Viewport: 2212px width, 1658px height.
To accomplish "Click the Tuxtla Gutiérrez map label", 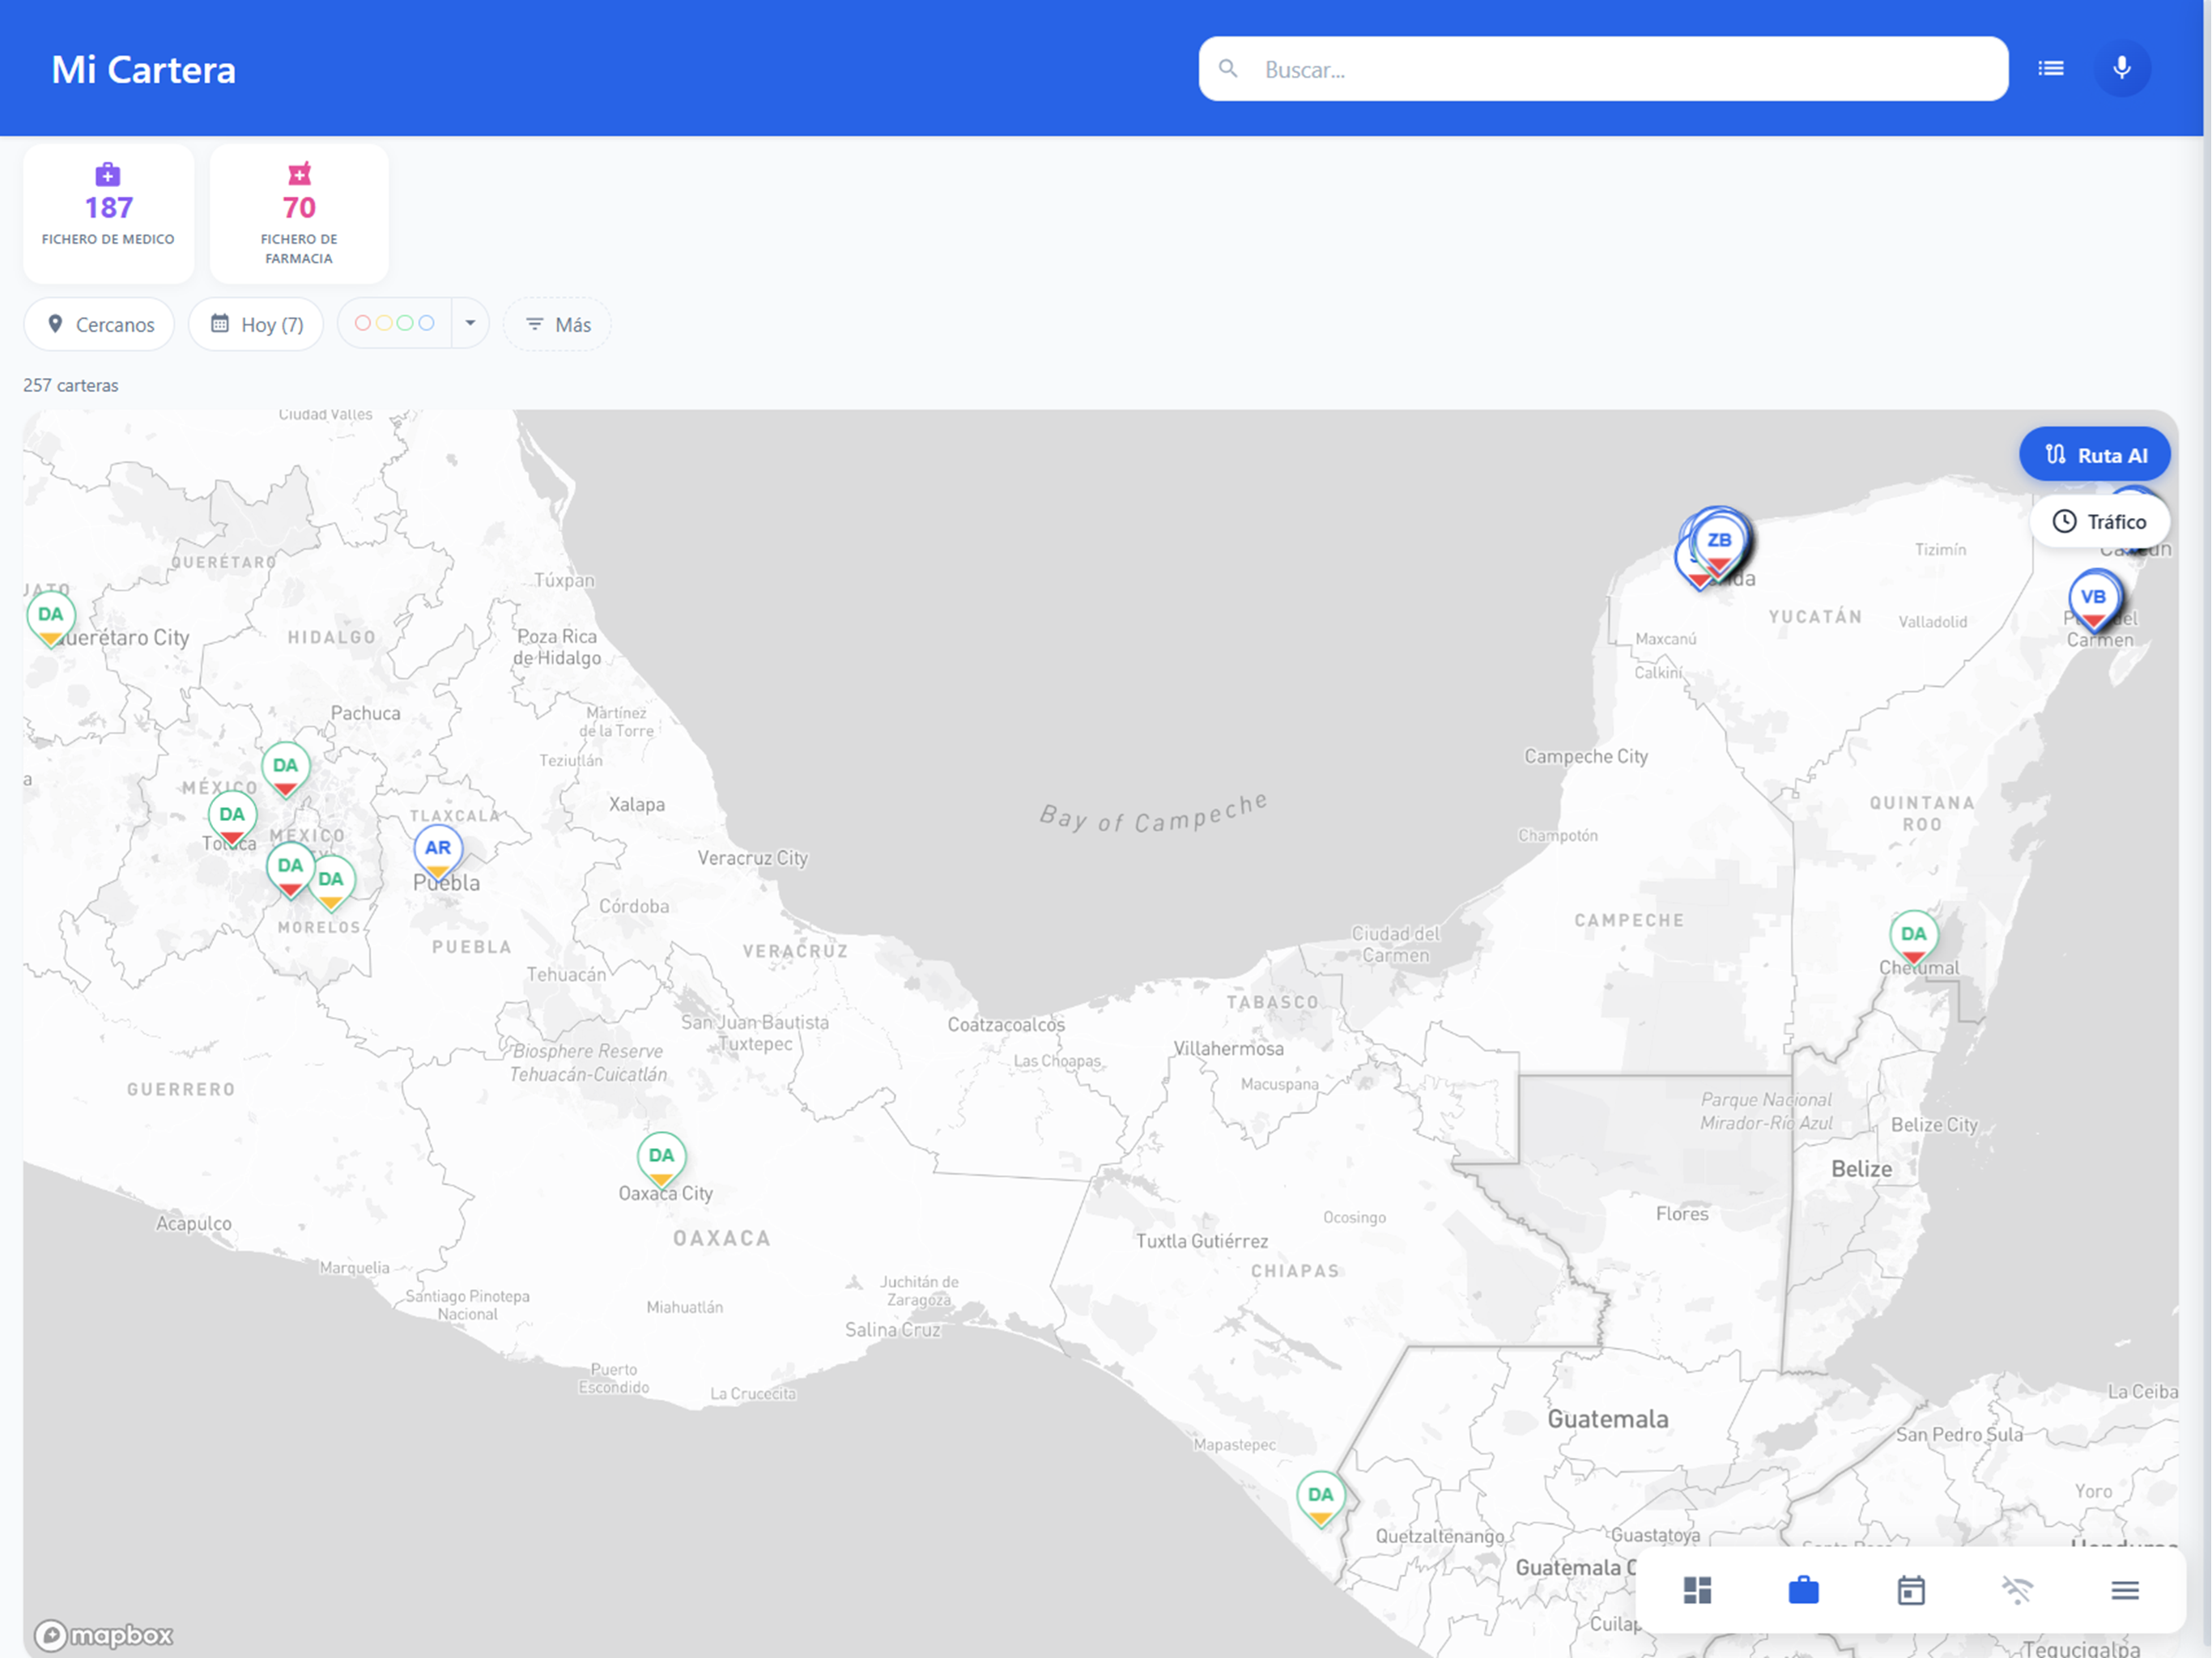I will (1201, 1240).
